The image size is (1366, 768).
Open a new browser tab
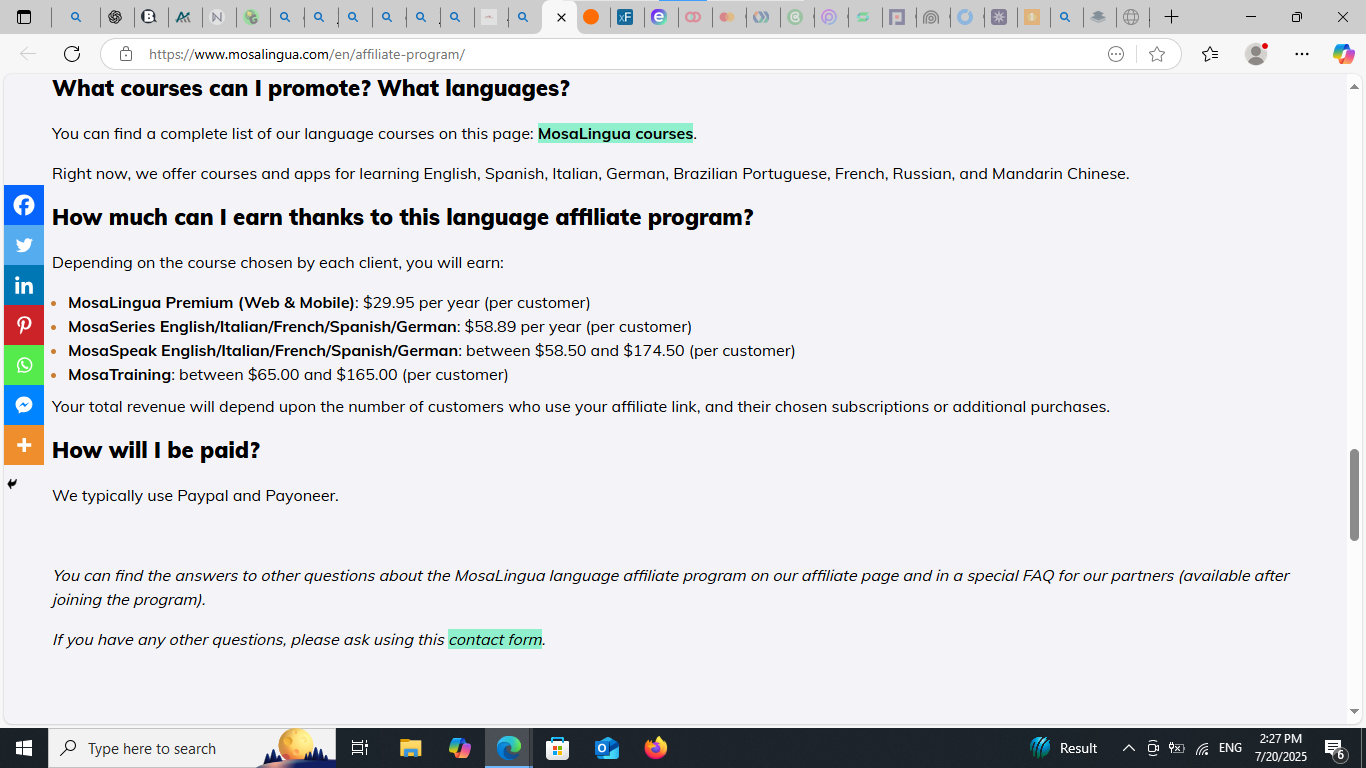pyautogui.click(x=1171, y=17)
